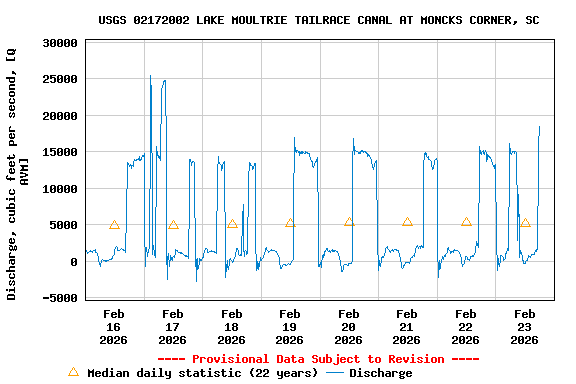The height and width of the screenshot is (384, 576).
Task: Click the "15000" y-axis label
Action: (60, 152)
